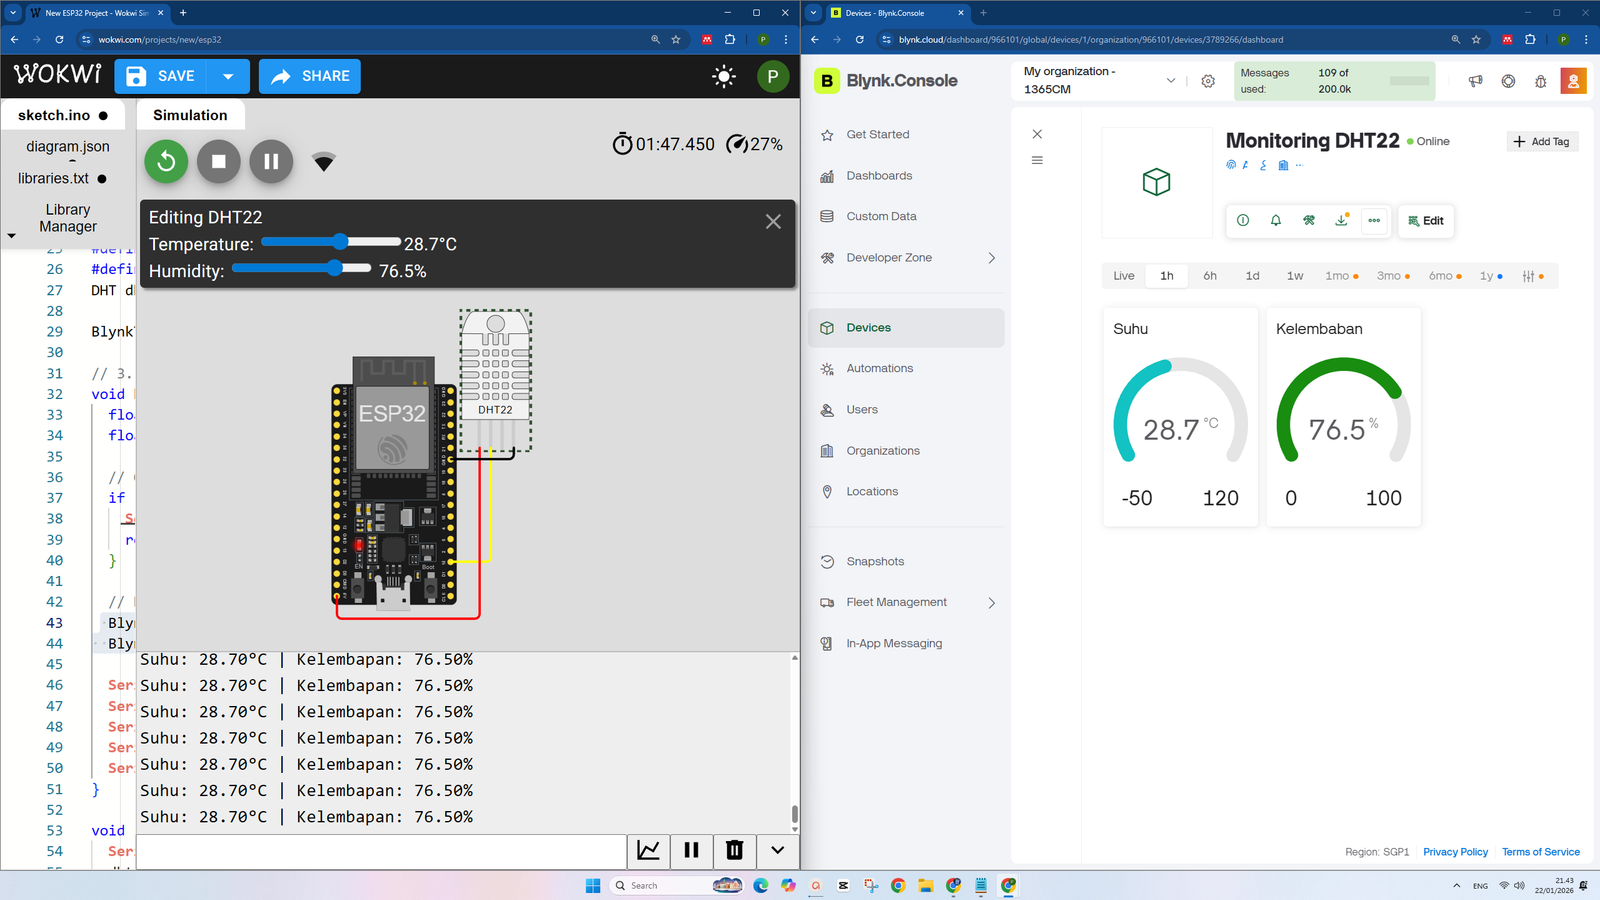The height and width of the screenshot is (900, 1600).
Task: Click the WiFi status icon in simulation toolbar
Action: [x=323, y=162]
